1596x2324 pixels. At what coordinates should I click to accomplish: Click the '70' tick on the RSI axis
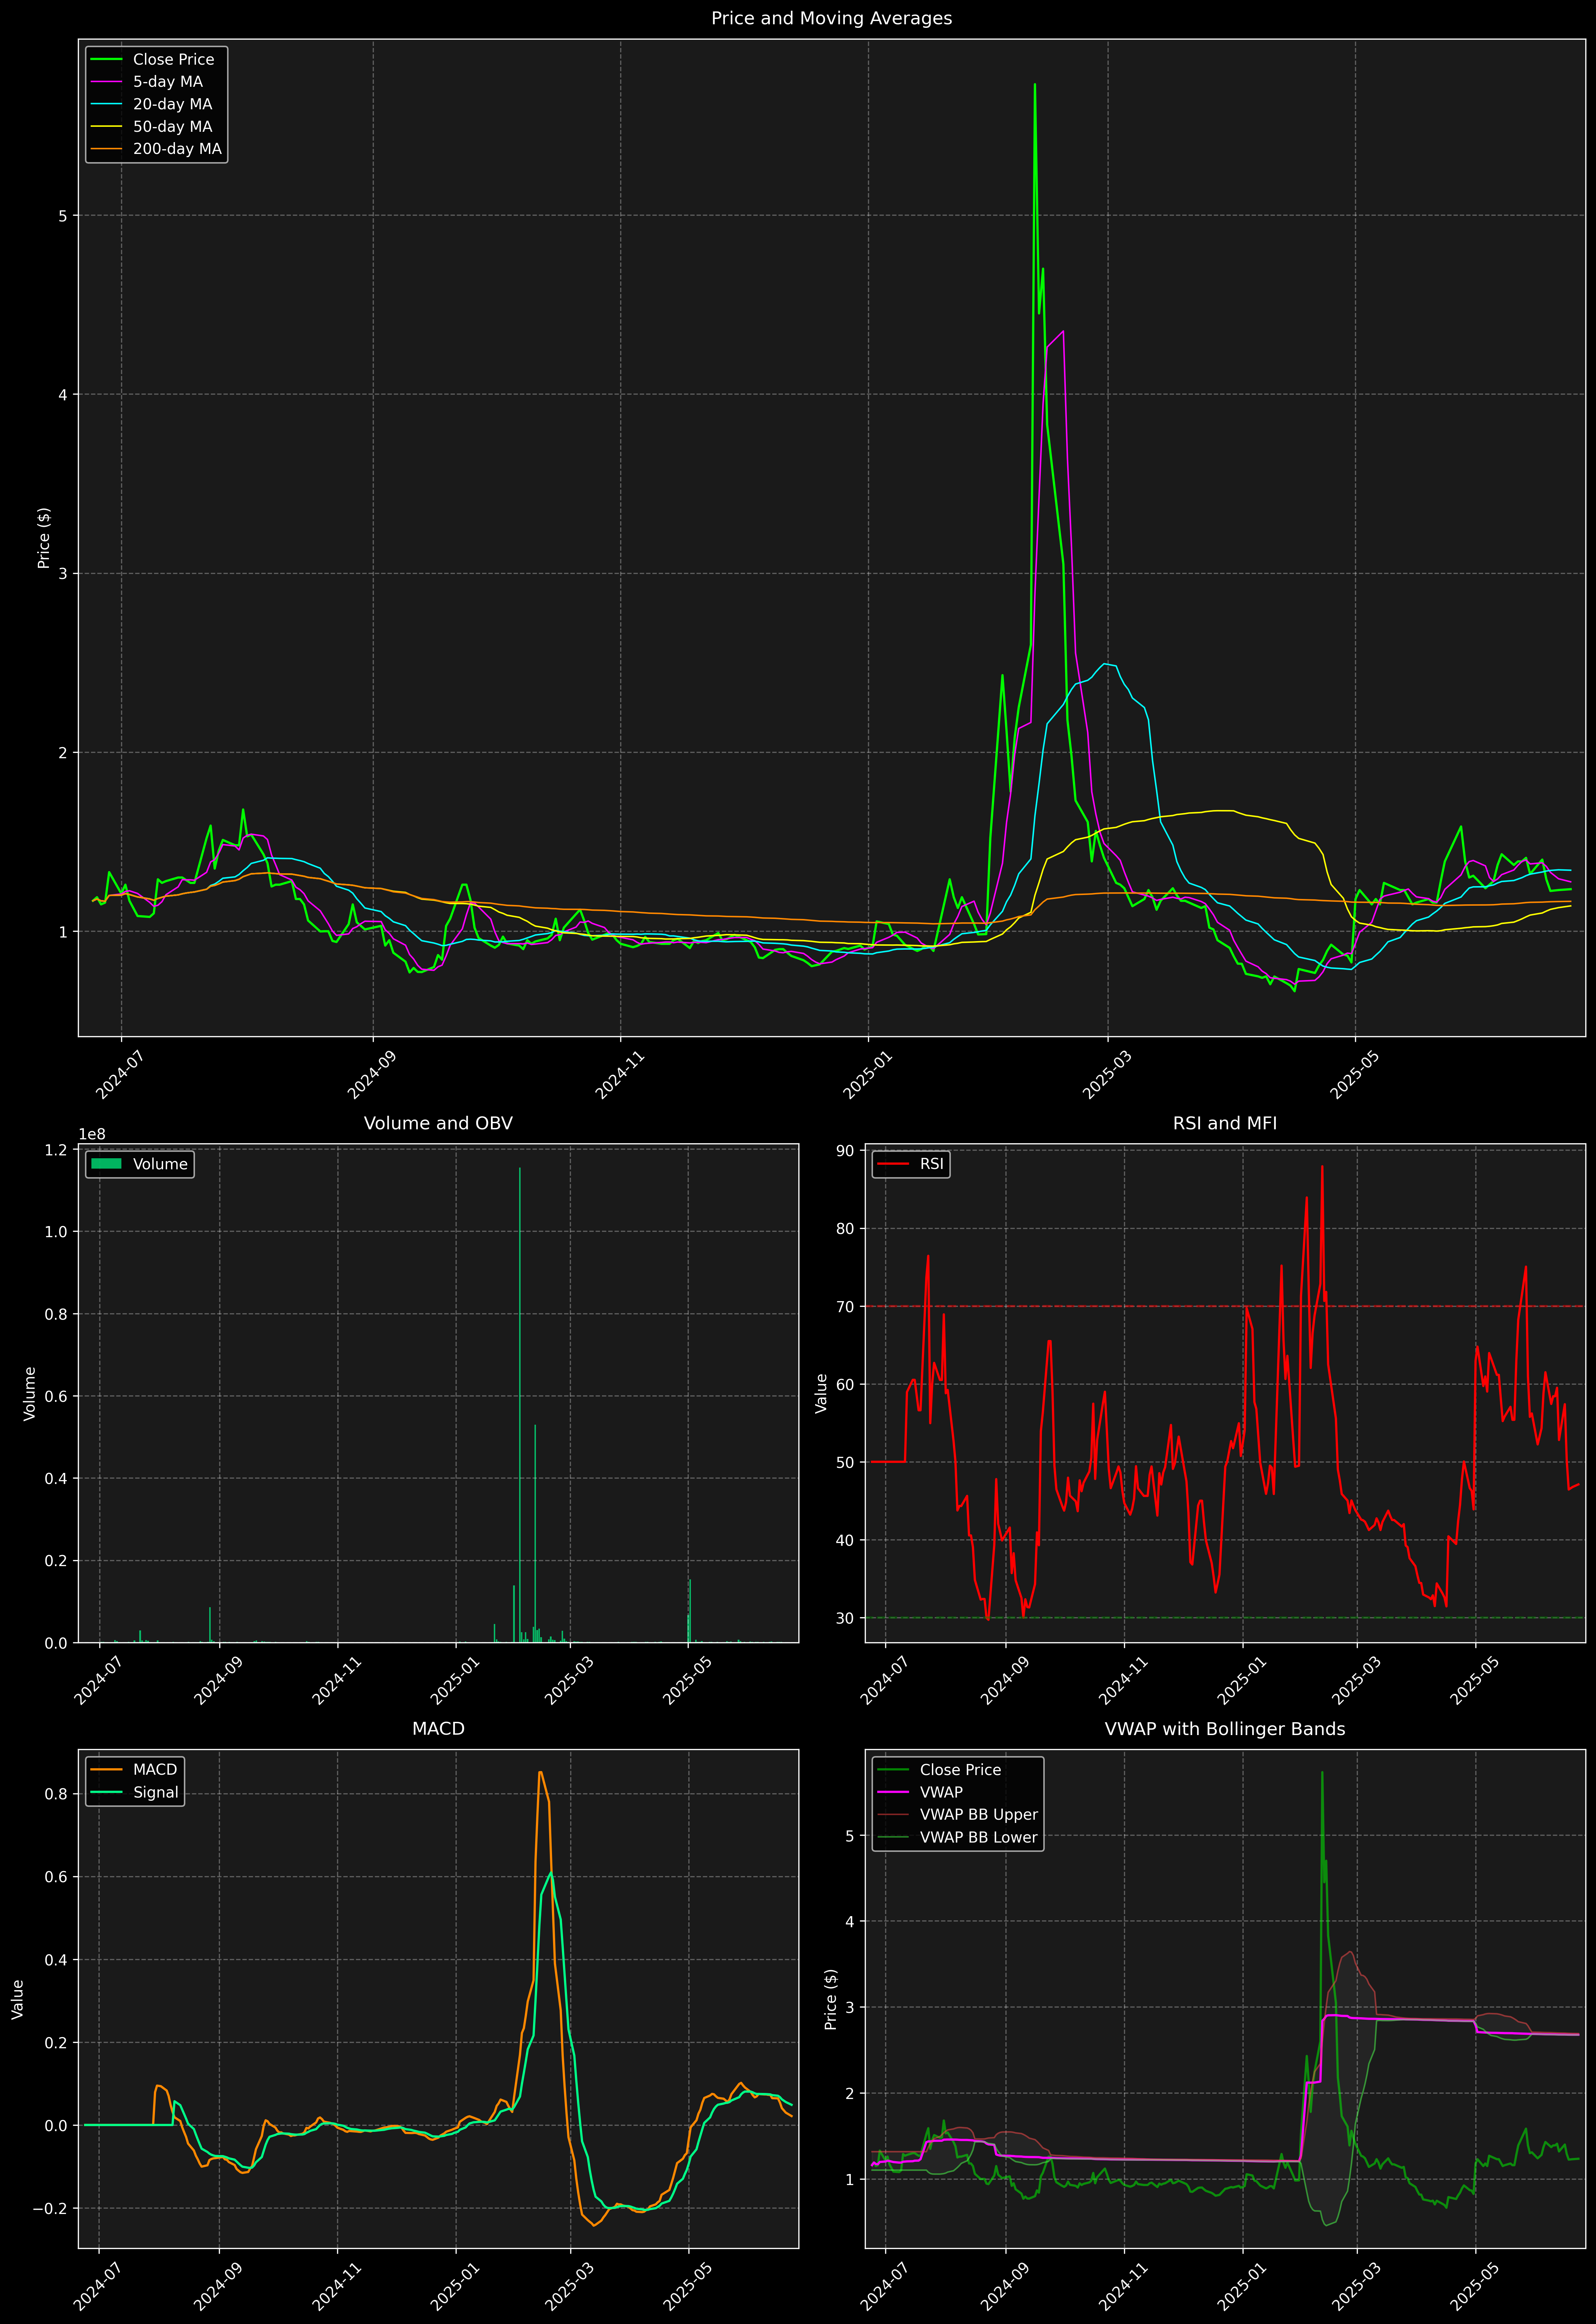(x=845, y=1307)
